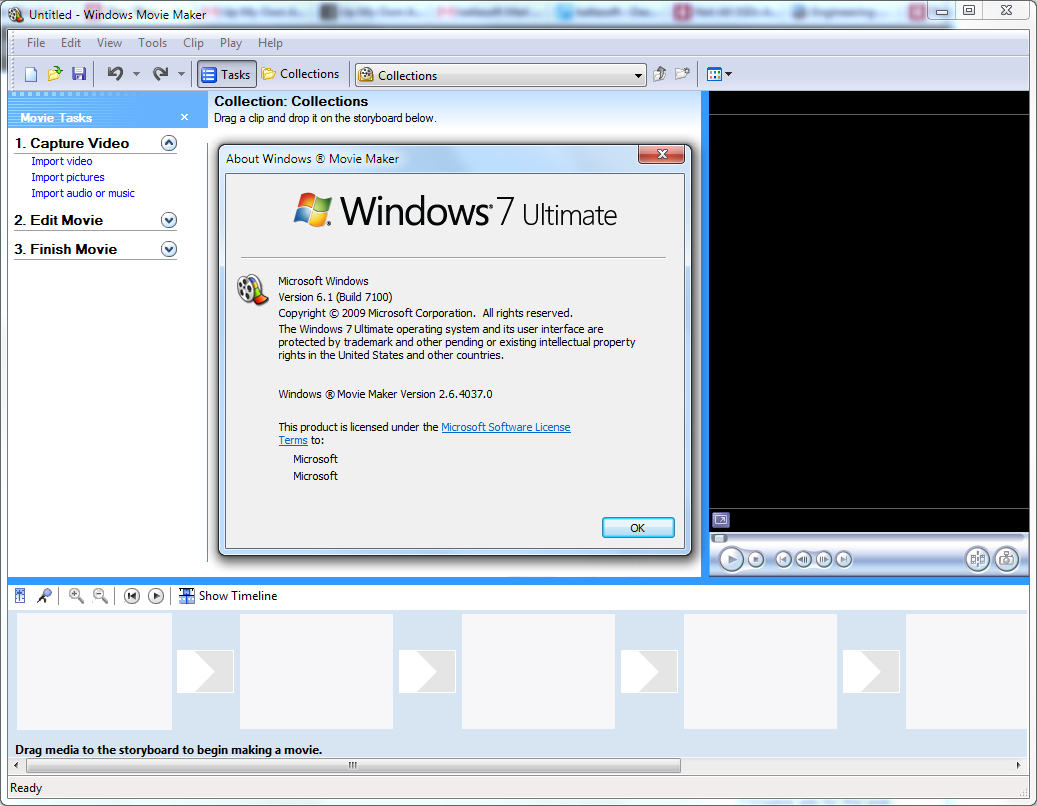Screen dimensions: 1037x806
Task: Stop the preview monitor playback
Action: coord(756,559)
